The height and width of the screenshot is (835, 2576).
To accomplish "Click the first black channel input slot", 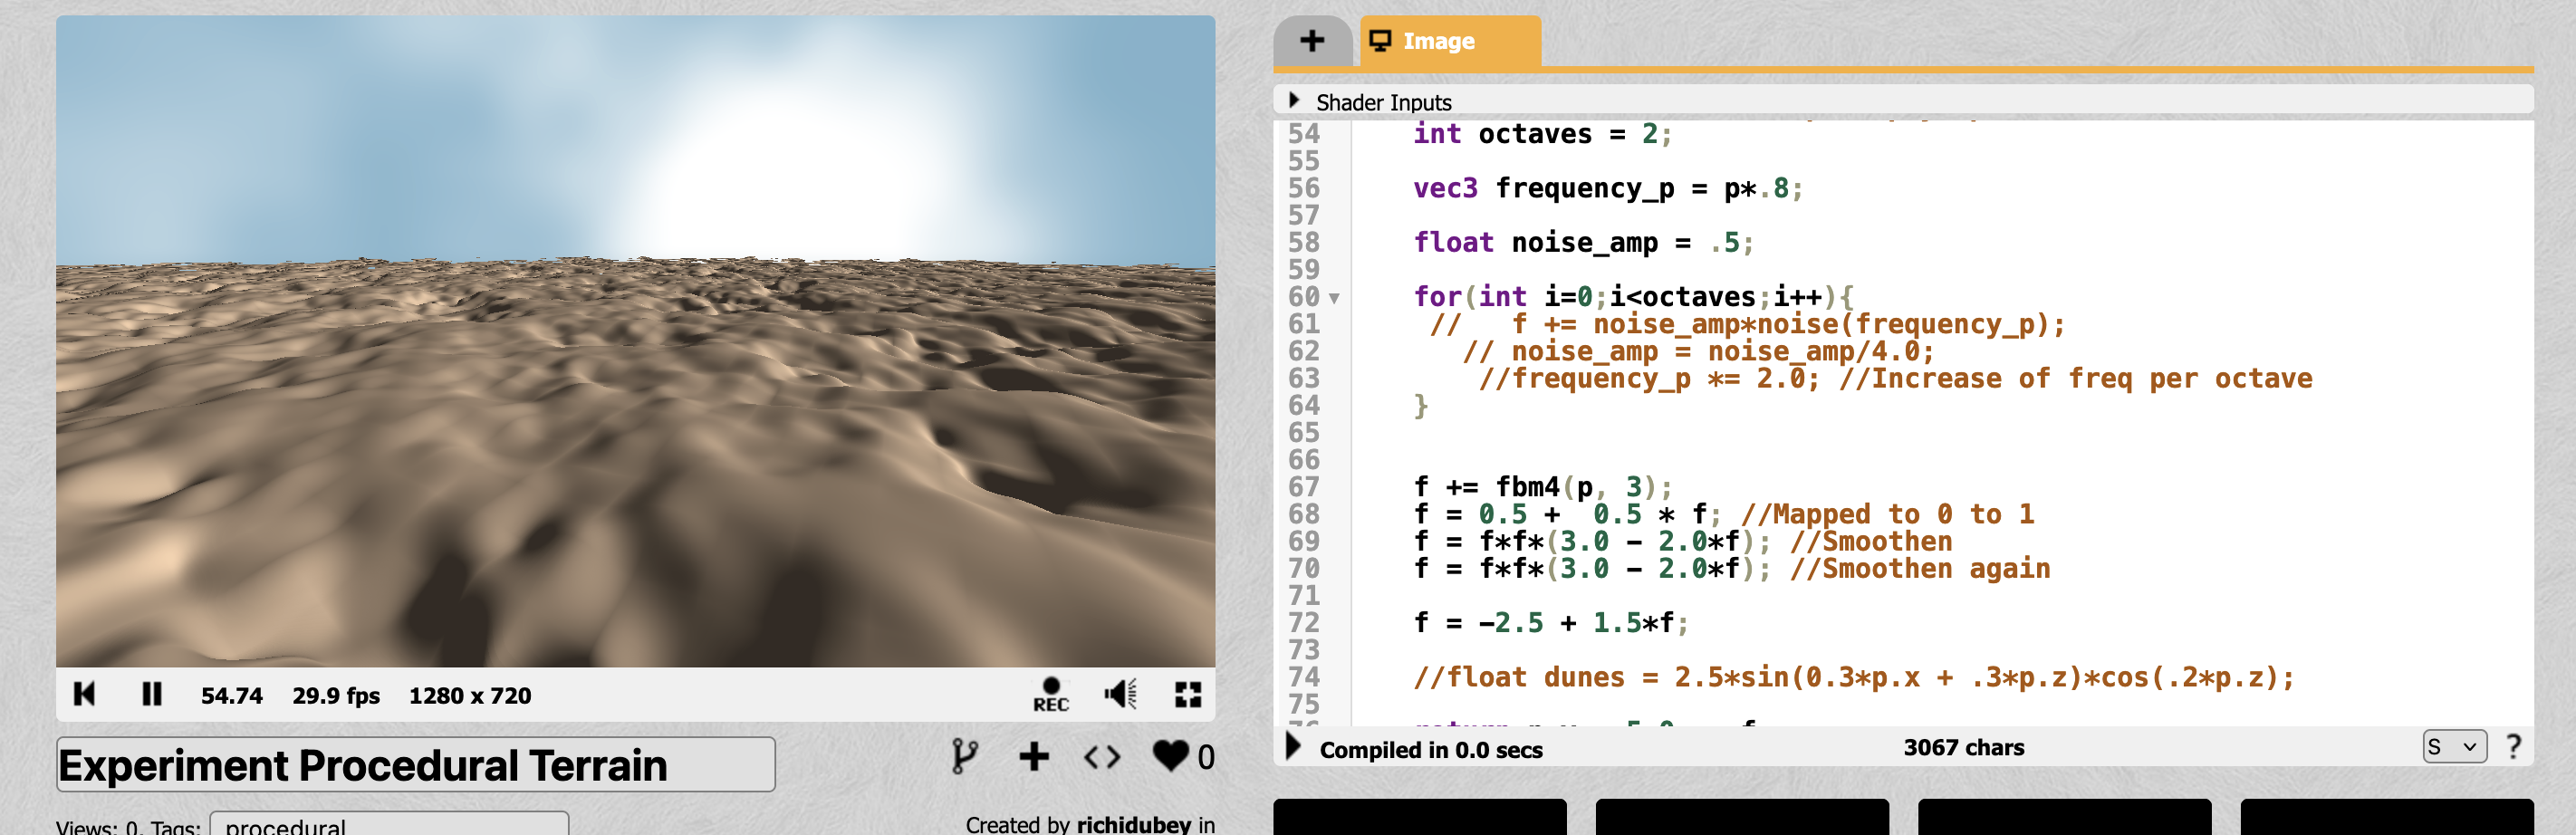I will point(1419,816).
